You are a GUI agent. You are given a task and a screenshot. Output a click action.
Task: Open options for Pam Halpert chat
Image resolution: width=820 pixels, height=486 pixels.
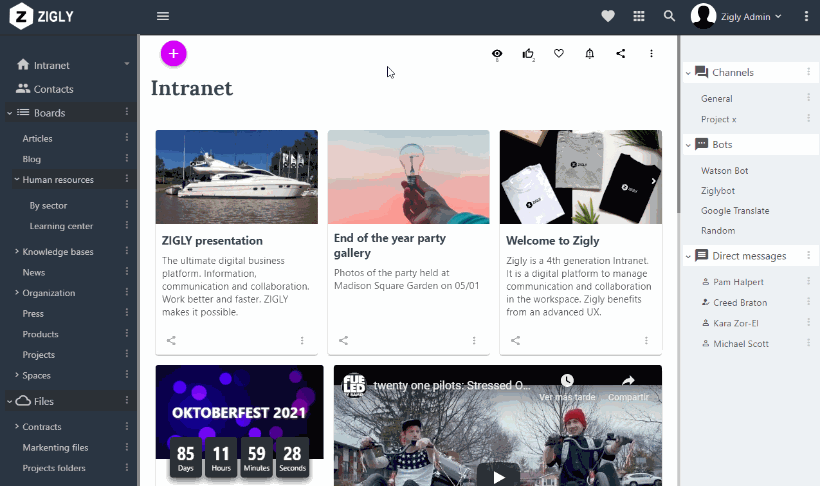click(808, 281)
